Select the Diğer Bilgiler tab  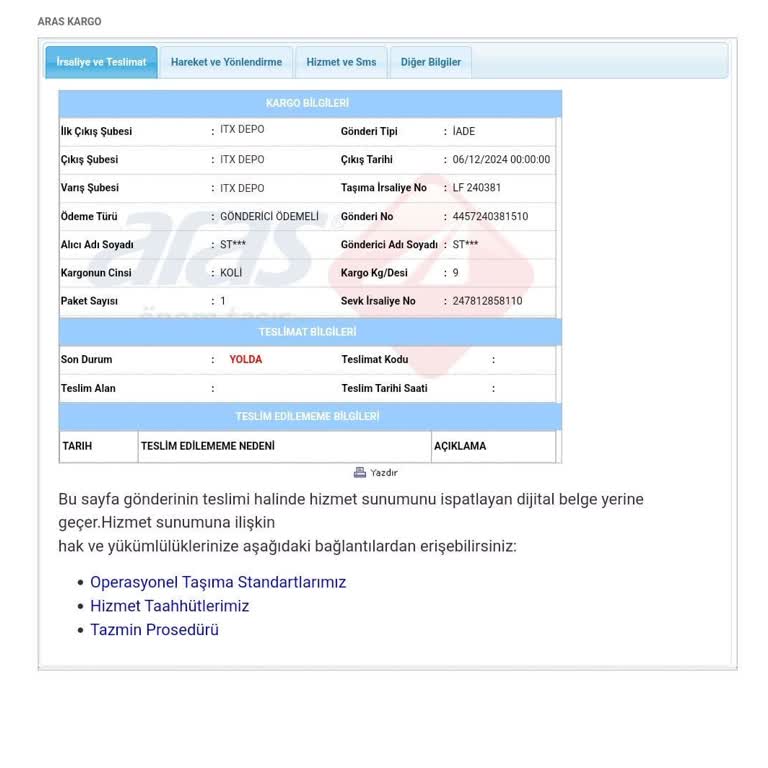(x=431, y=62)
